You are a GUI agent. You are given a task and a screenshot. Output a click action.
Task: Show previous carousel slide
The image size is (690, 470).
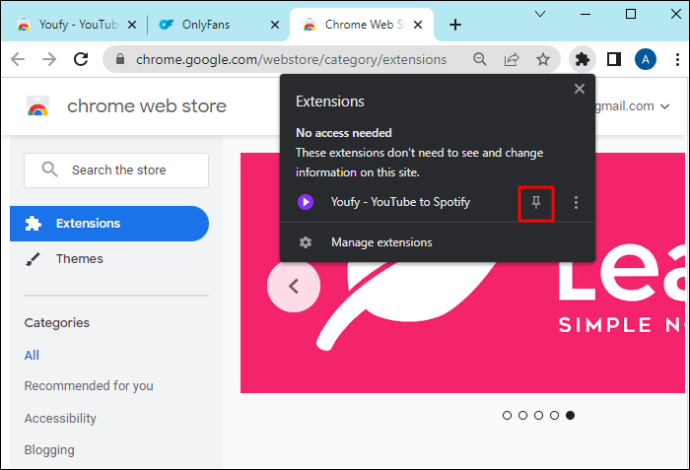(x=294, y=286)
